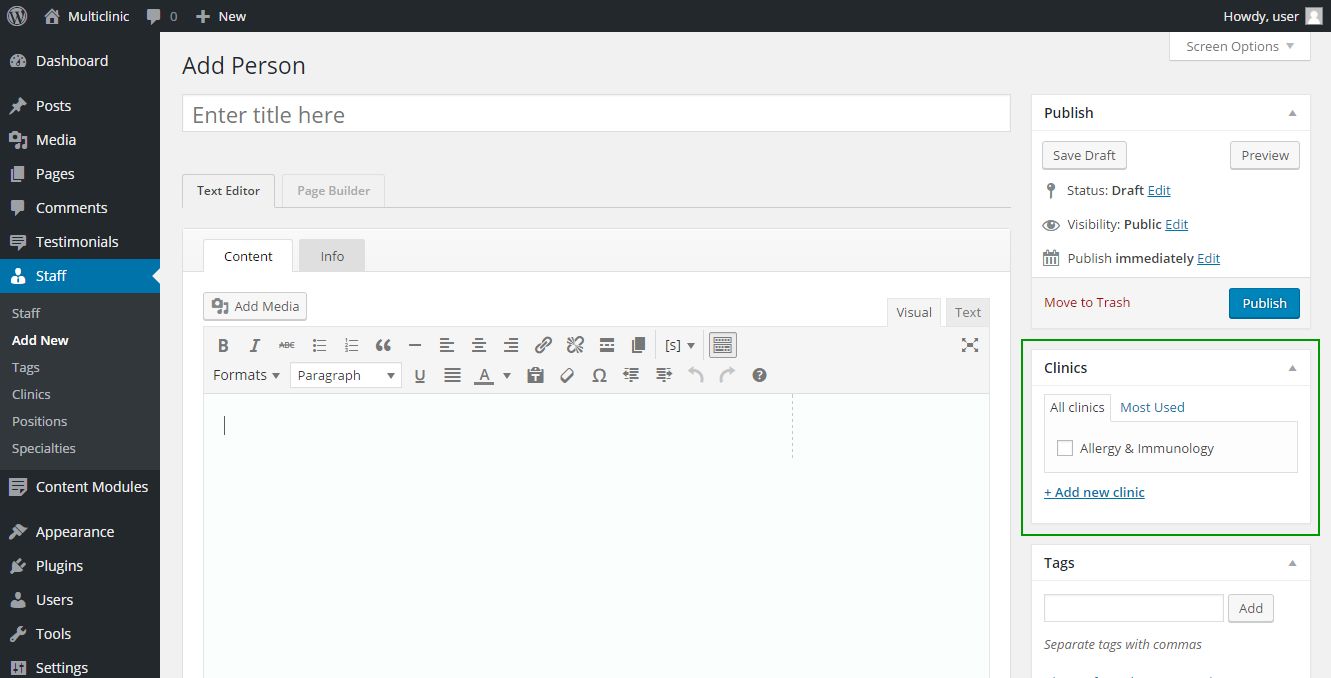Viewport: 1331px width, 678px height.
Task: Switch editor to Text mode tab
Action: coord(968,312)
